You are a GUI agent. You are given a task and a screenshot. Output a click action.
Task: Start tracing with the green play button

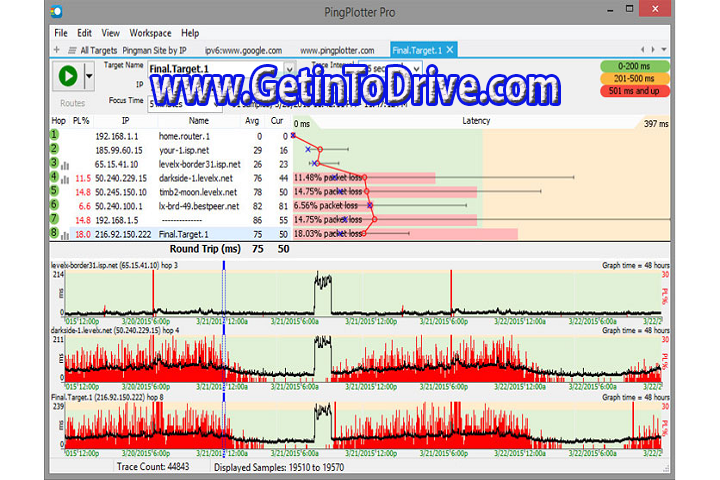(x=68, y=76)
